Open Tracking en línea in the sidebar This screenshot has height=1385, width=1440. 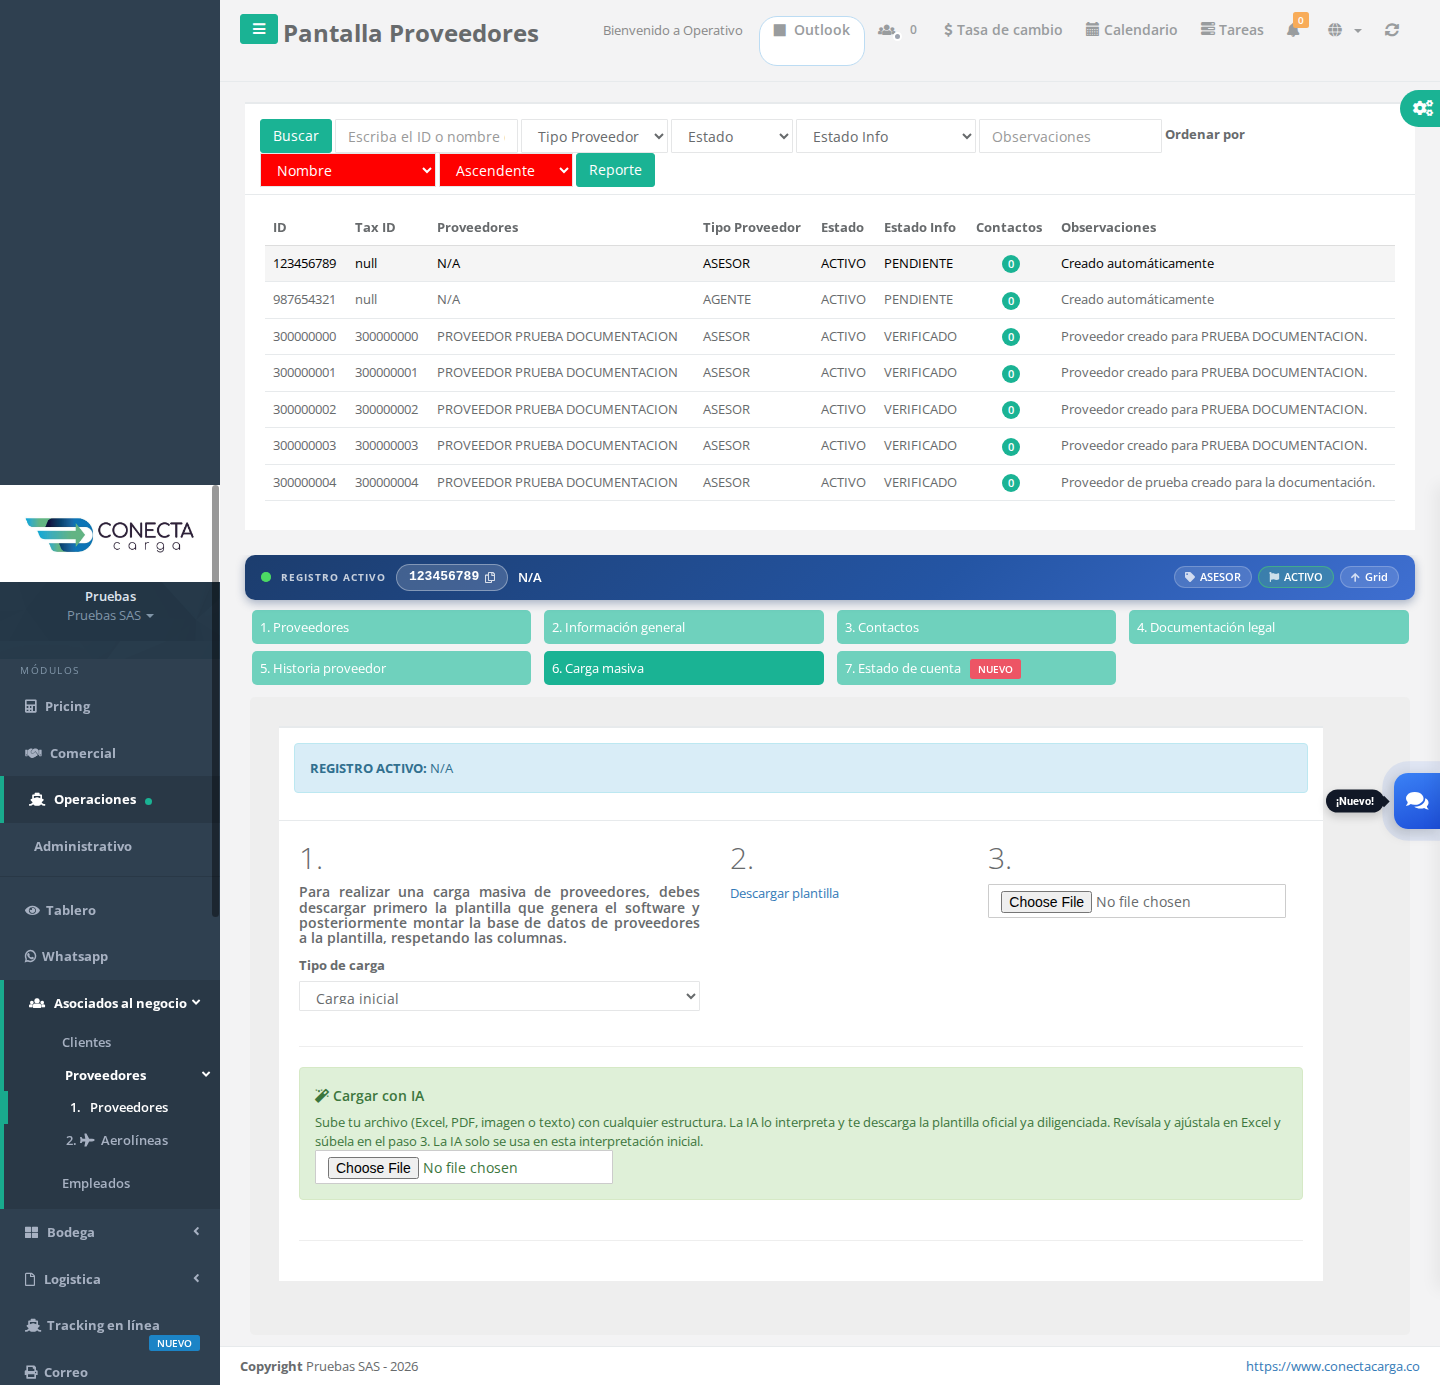(x=93, y=1325)
